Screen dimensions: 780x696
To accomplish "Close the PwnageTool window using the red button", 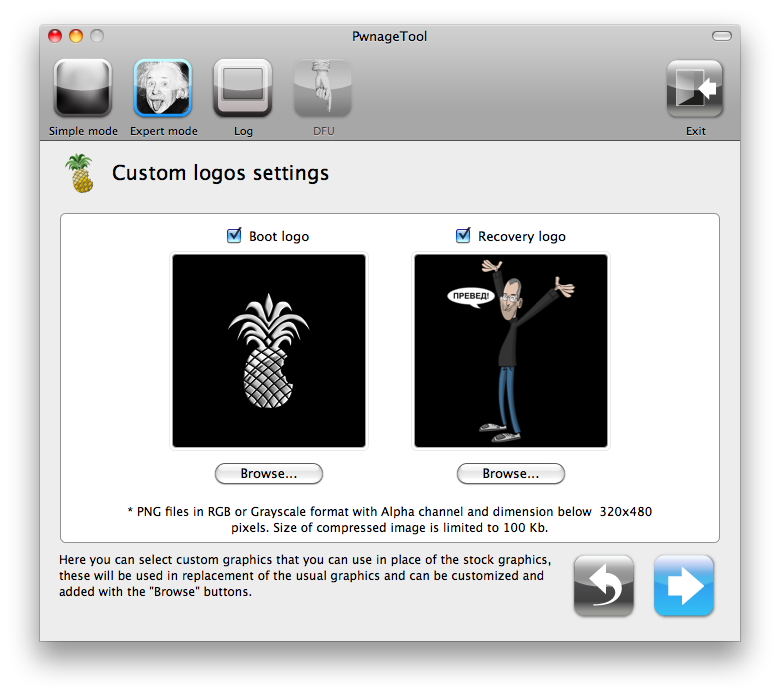I will [56, 37].
